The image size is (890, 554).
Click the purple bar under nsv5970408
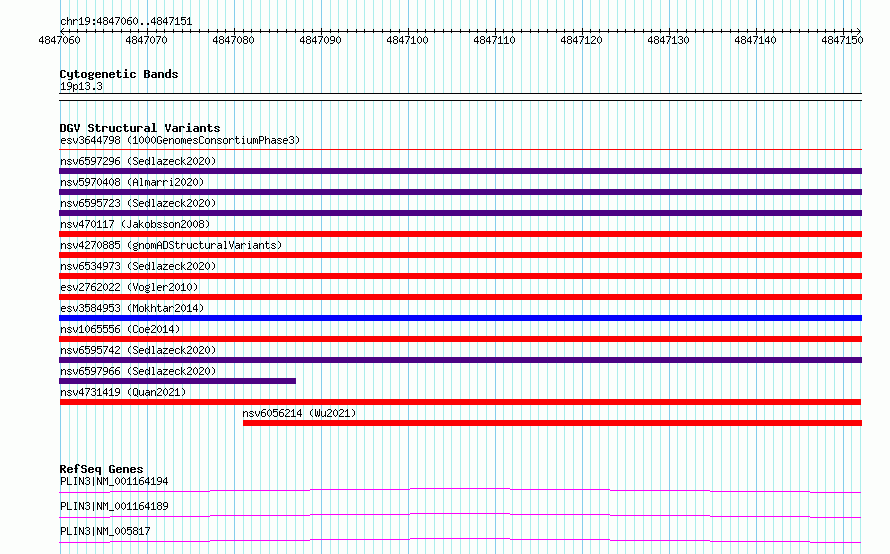click(460, 192)
